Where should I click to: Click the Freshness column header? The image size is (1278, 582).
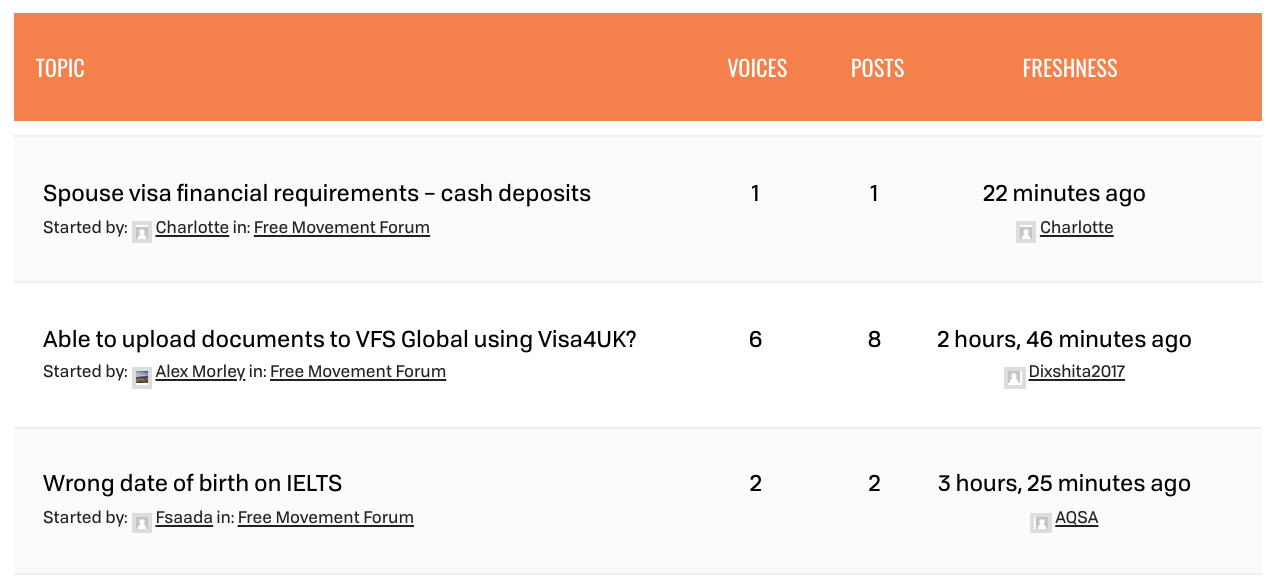tap(1070, 68)
